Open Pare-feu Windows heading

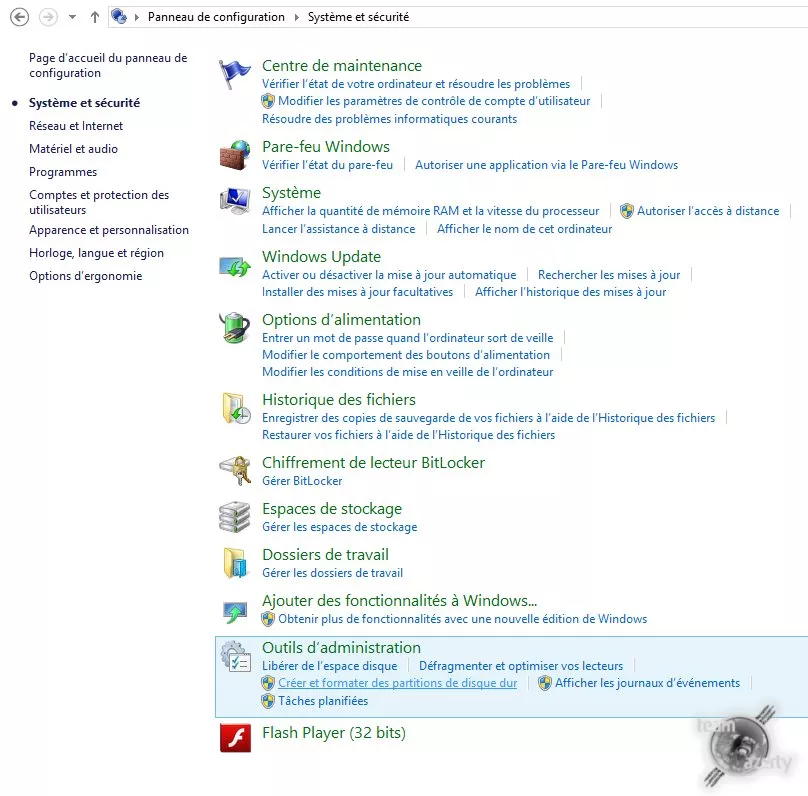pos(326,147)
